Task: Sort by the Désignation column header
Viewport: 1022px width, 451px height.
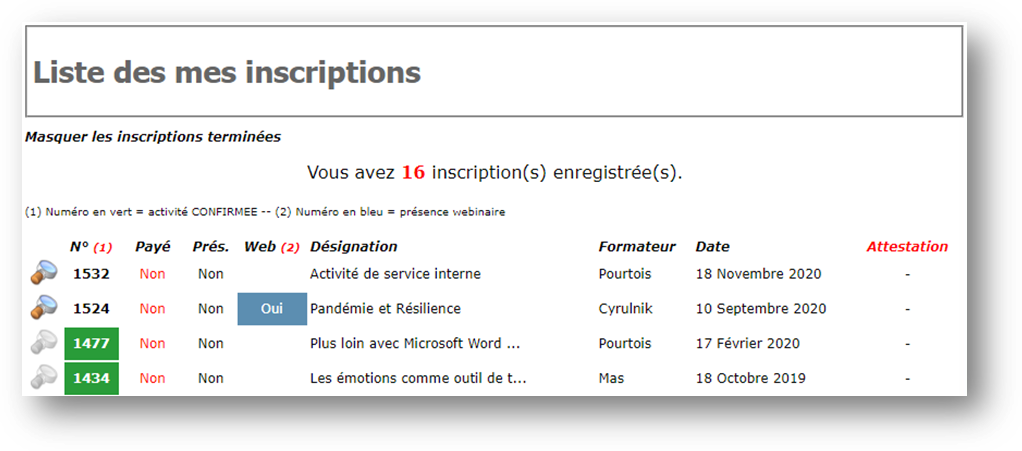Action: click(x=354, y=247)
